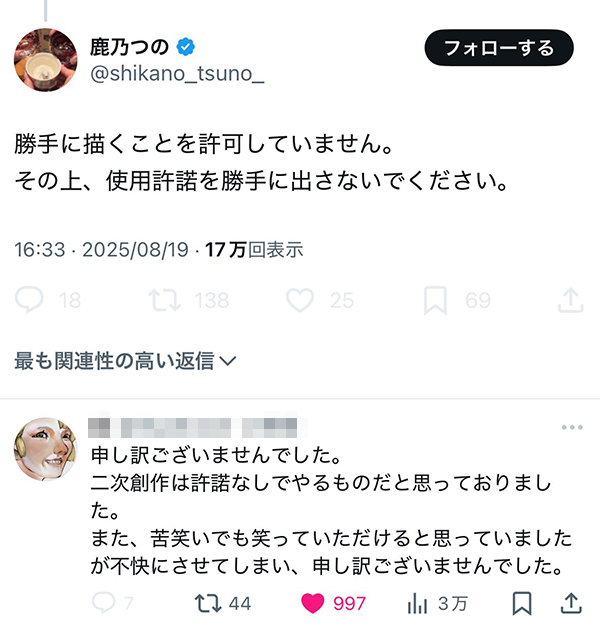Bookmark the apology reply
This screenshot has height=635, width=600.
pos(520,603)
